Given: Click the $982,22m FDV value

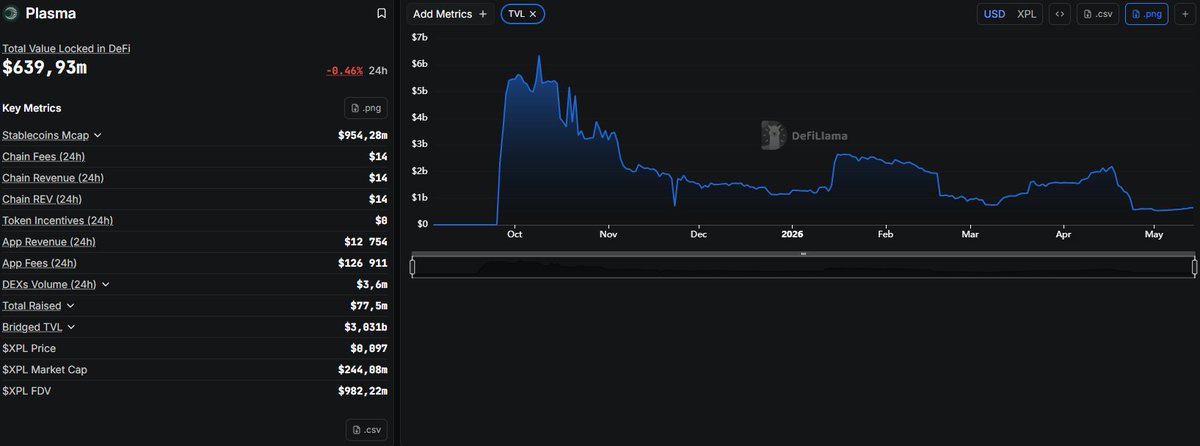Looking at the screenshot, I should point(362,391).
